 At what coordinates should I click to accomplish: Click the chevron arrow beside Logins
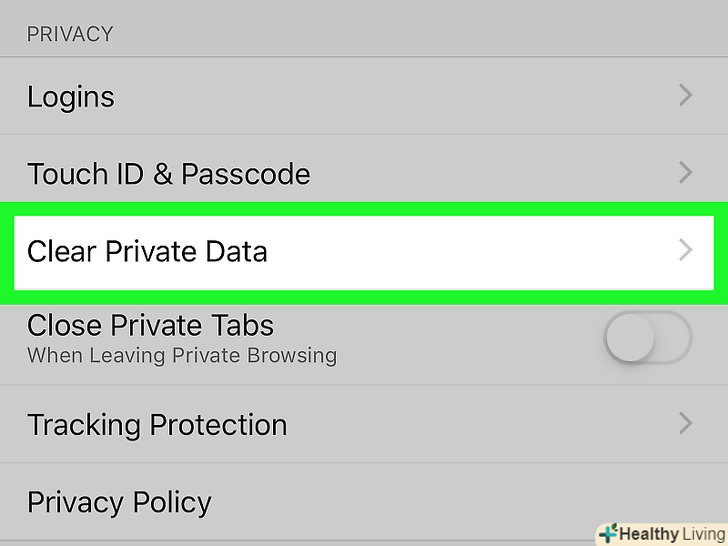tap(685, 95)
